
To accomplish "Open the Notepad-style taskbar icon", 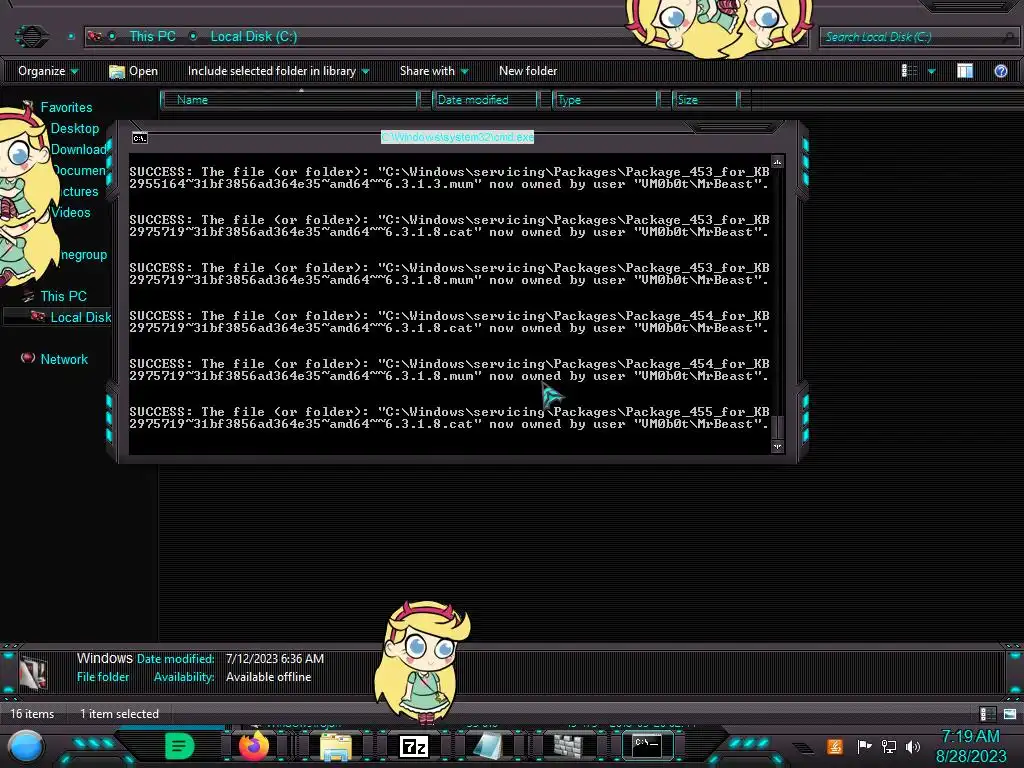I will pos(488,746).
